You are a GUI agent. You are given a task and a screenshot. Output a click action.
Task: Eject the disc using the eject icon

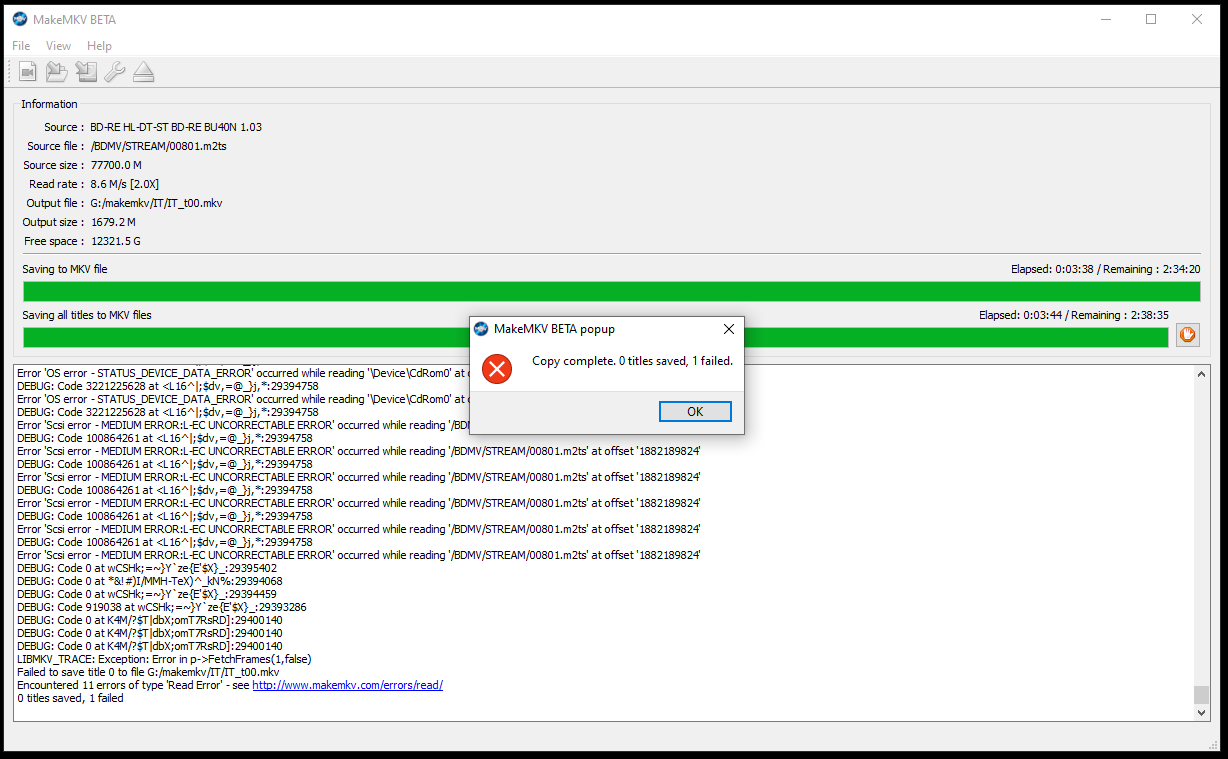144,72
